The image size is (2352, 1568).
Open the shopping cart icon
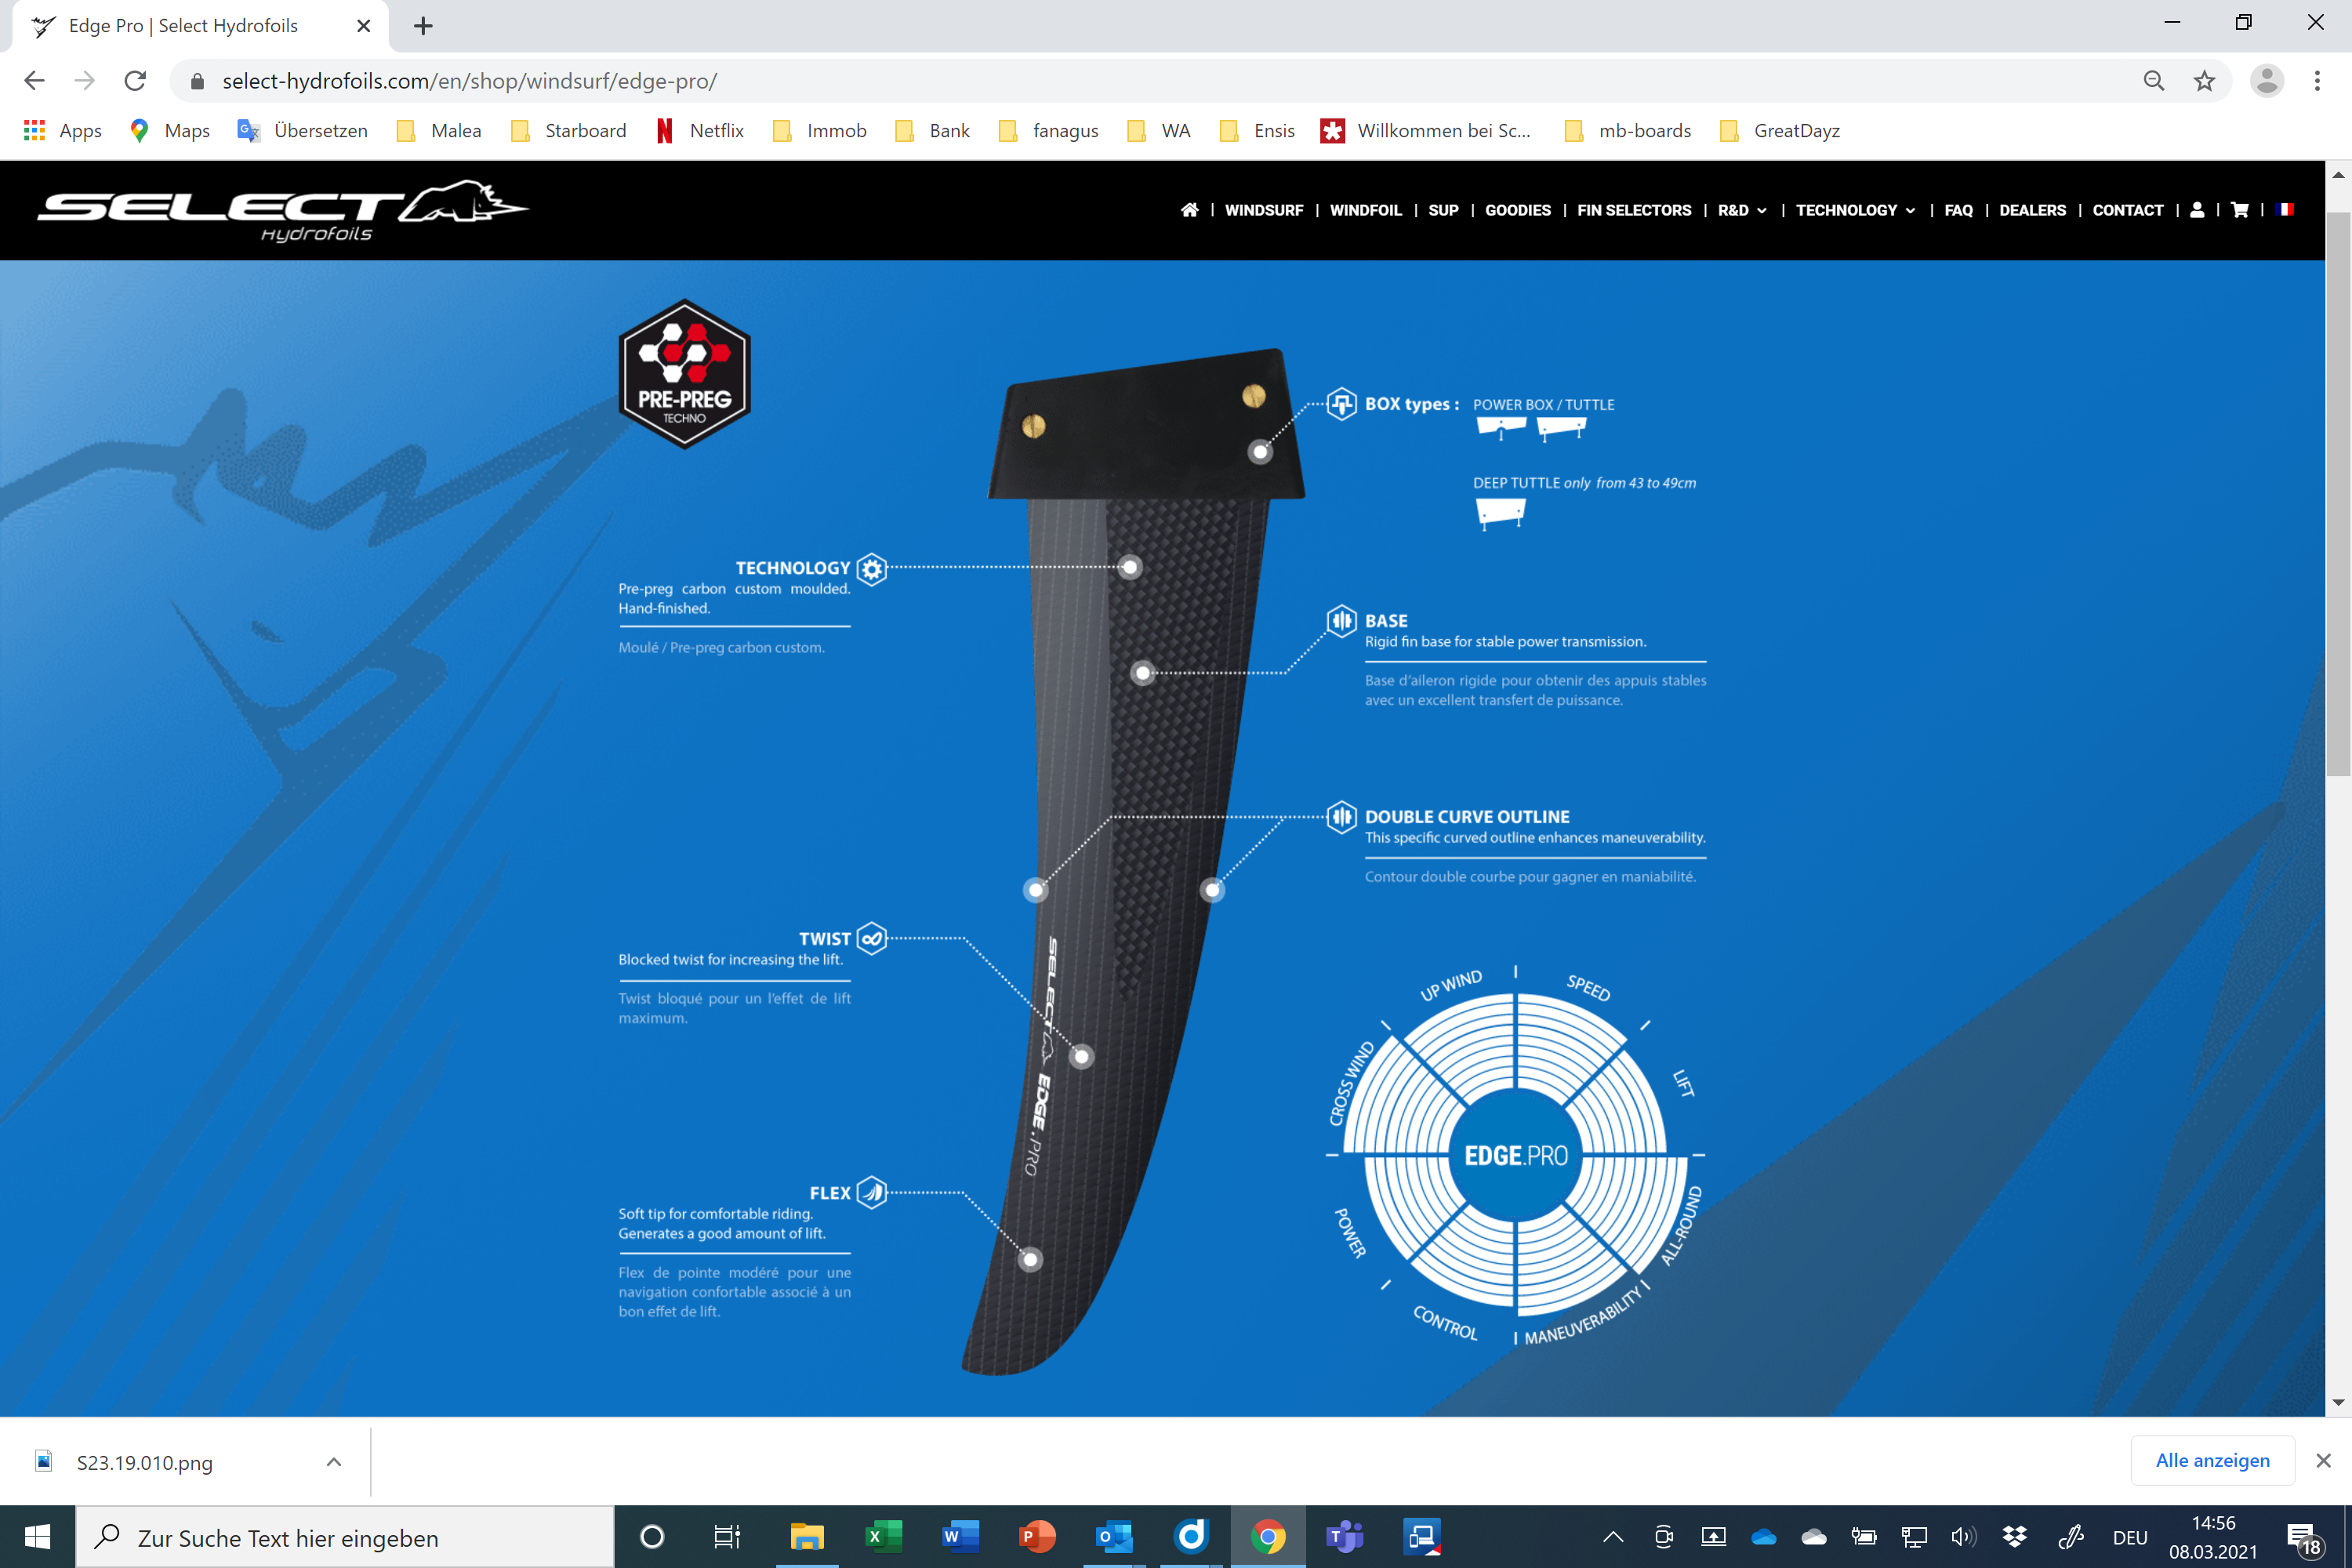tap(2240, 210)
